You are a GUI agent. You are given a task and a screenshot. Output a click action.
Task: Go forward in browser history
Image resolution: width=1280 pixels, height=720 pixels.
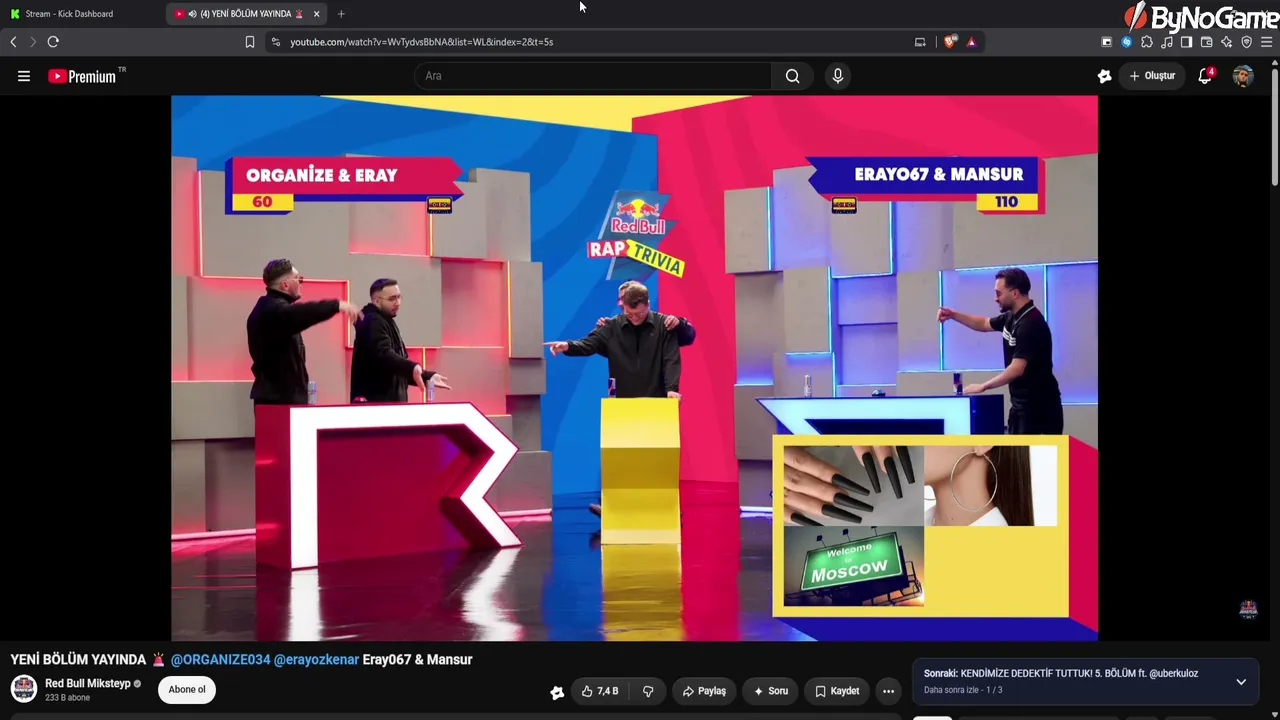32,42
